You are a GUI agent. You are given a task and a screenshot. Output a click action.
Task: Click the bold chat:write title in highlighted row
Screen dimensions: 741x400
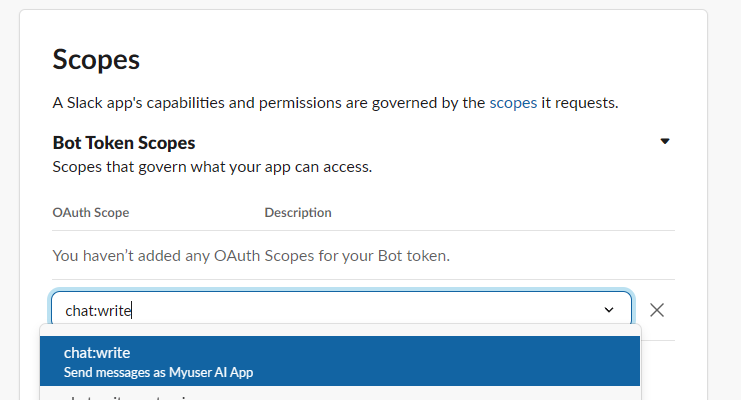[97, 353]
